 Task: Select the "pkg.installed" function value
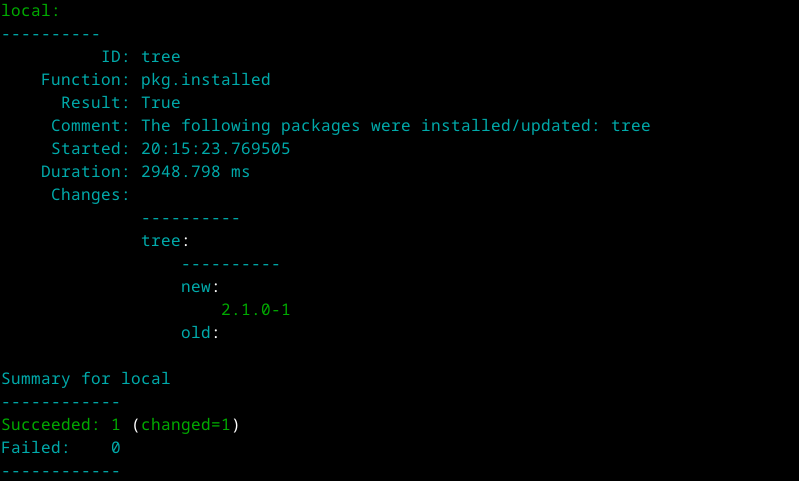tap(205, 80)
